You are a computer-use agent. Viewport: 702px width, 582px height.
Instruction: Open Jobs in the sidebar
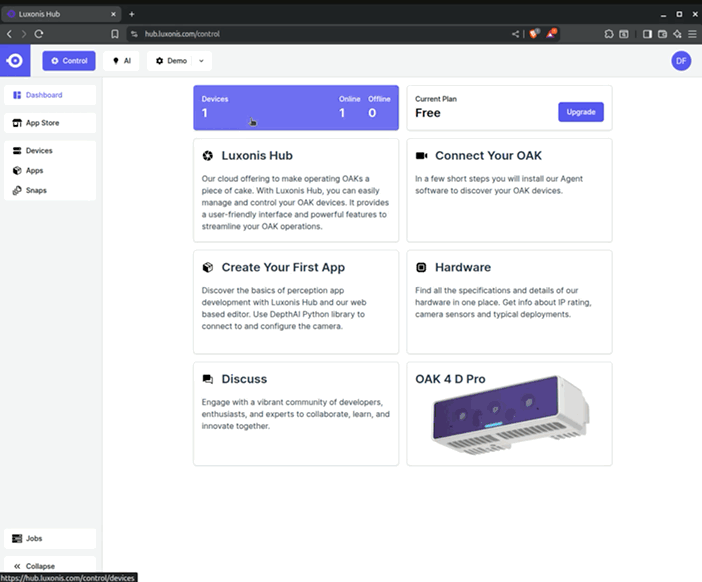(50, 539)
